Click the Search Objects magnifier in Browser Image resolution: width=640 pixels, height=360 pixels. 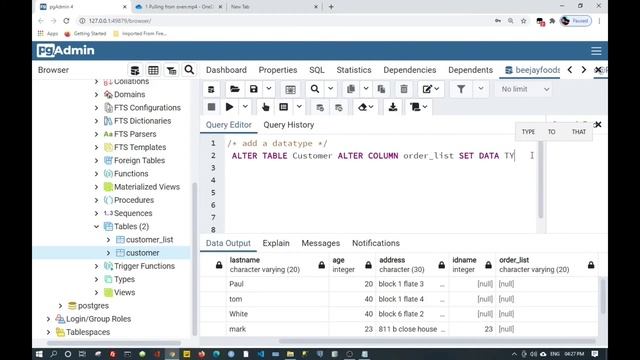(x=189, y=70)
